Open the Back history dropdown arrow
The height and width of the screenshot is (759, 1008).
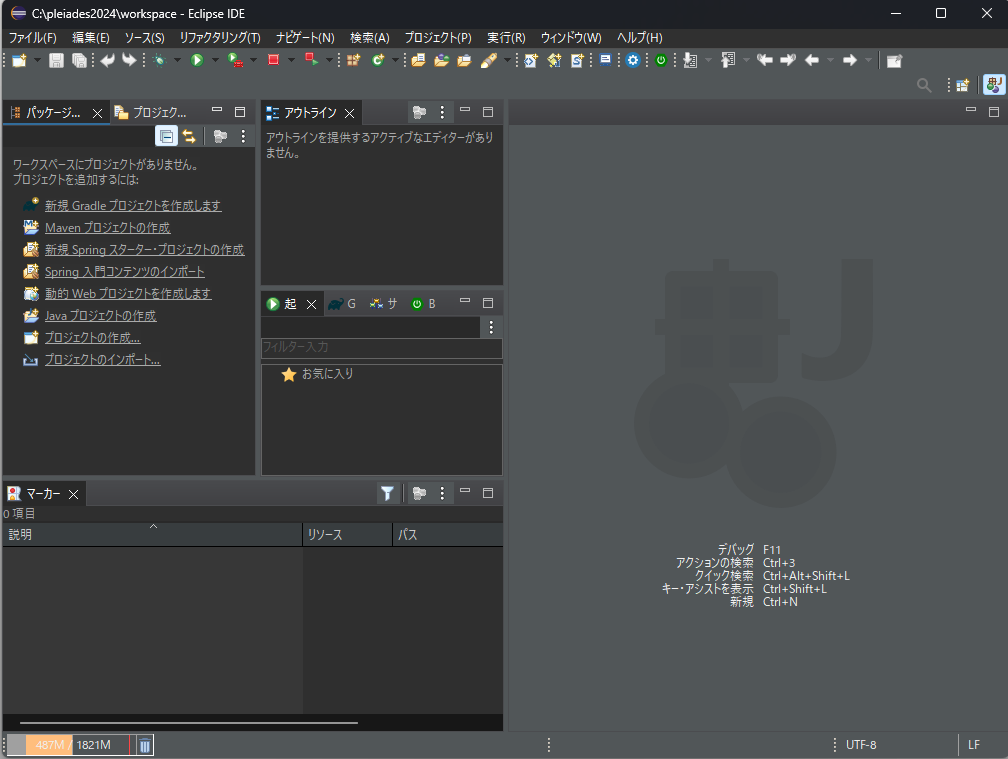830,60
